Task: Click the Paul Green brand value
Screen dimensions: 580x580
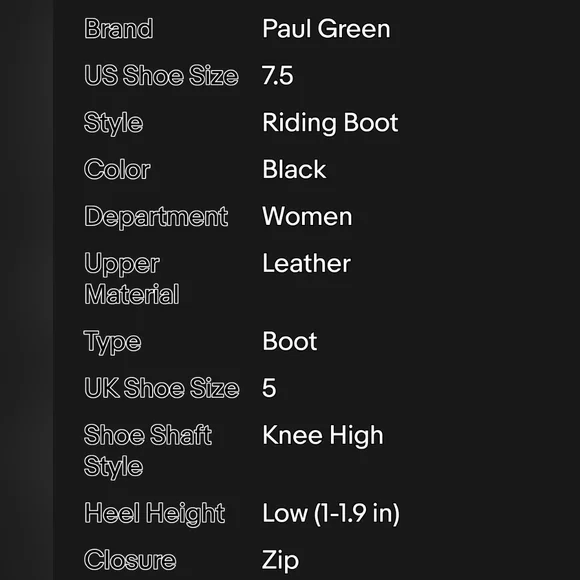Action: point(326,29)
